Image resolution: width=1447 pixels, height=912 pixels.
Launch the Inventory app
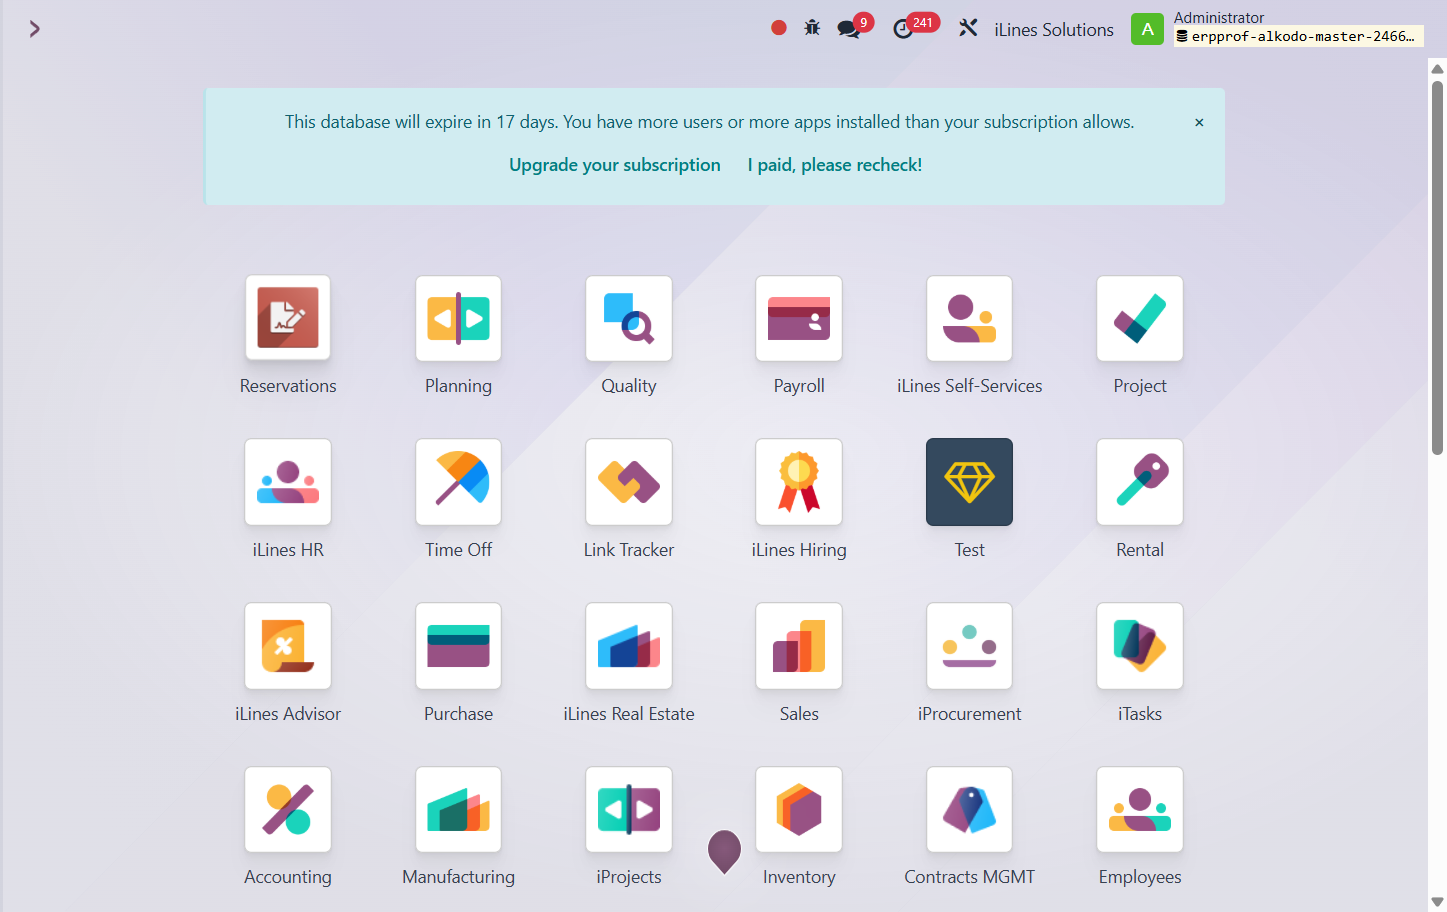tap(799, 810)
